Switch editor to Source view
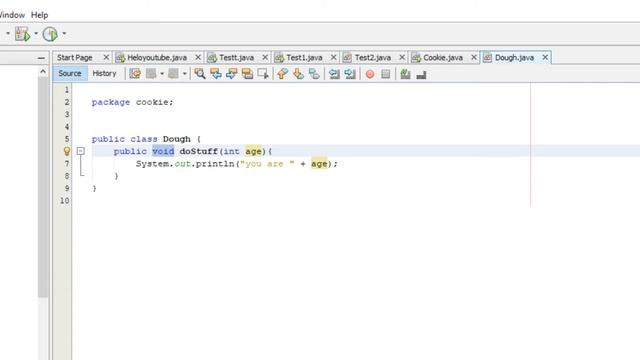The image size is (640, 360). coord(70,73)
